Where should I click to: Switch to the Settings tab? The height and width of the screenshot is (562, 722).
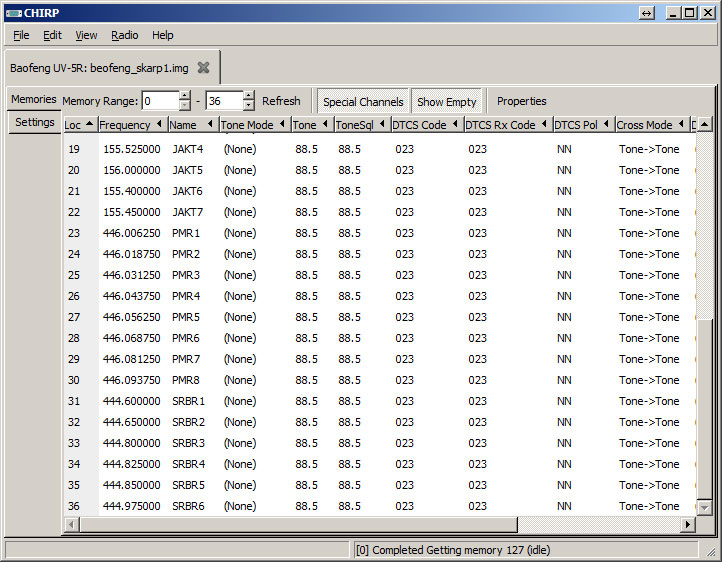pyautogui.click(x=35, y=122)
